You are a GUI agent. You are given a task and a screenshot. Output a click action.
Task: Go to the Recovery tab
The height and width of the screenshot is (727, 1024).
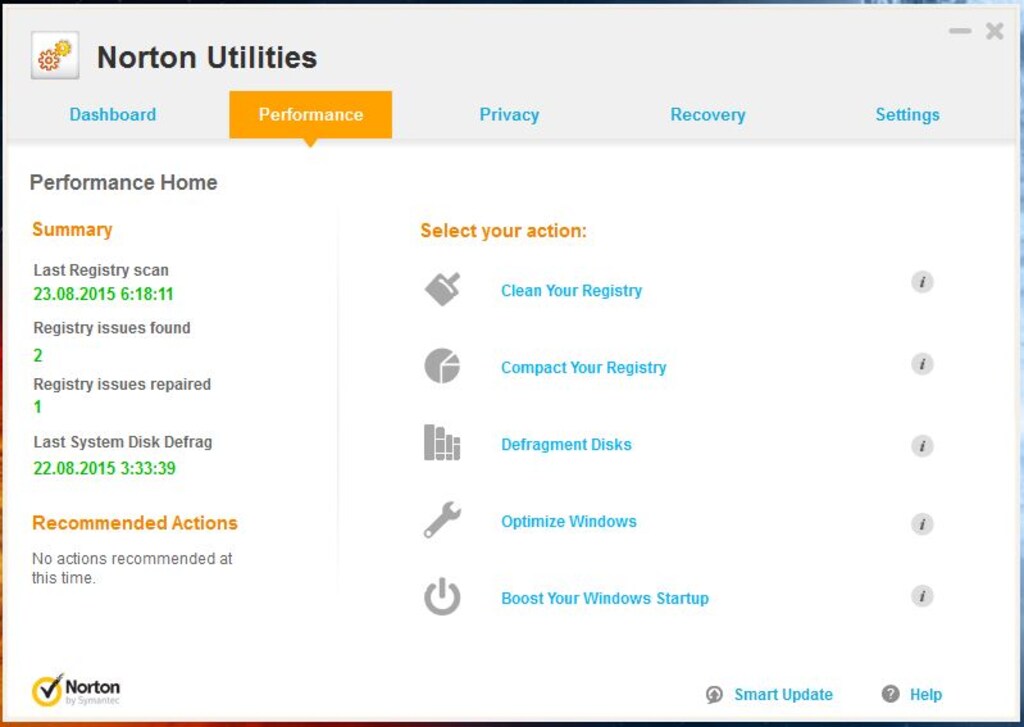tap(707, 115)
